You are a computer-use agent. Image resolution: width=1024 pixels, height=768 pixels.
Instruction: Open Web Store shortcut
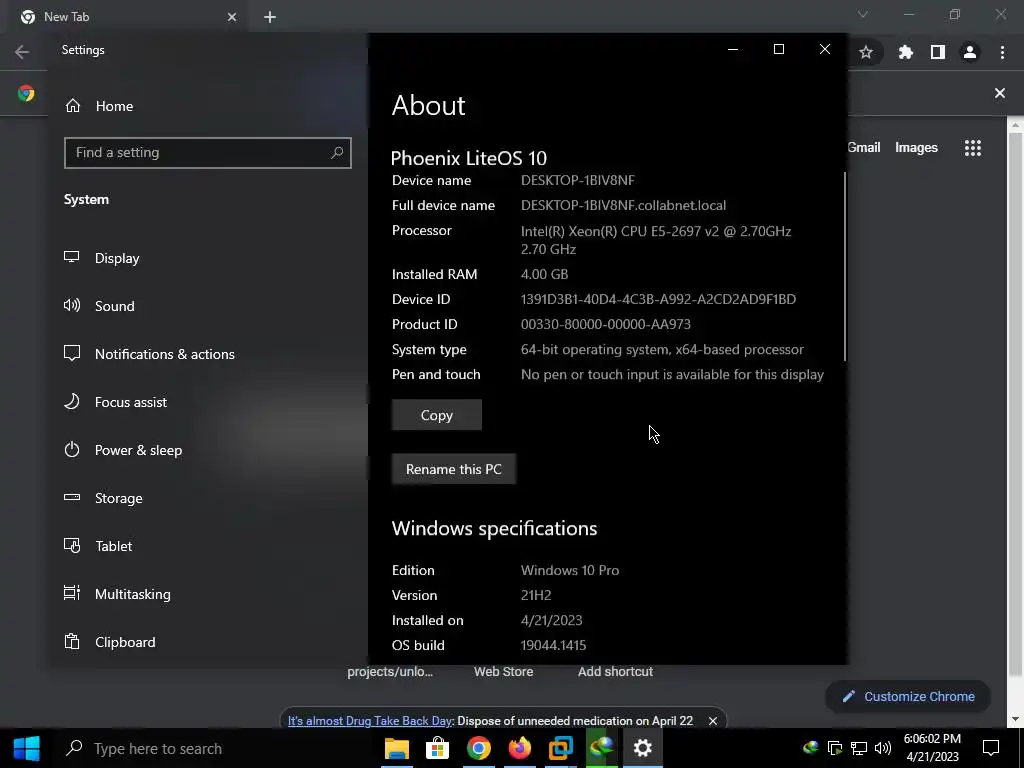click(x=504, y=671)
